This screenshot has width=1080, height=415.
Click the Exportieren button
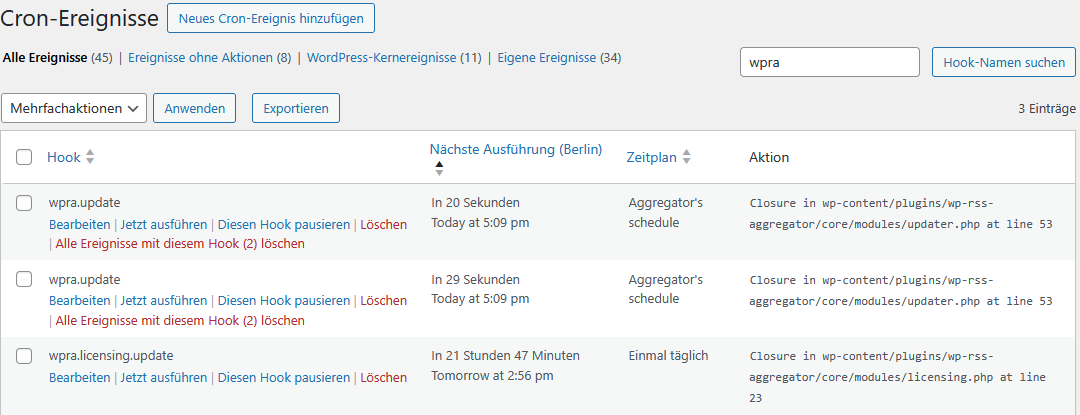tap(296, 108)
